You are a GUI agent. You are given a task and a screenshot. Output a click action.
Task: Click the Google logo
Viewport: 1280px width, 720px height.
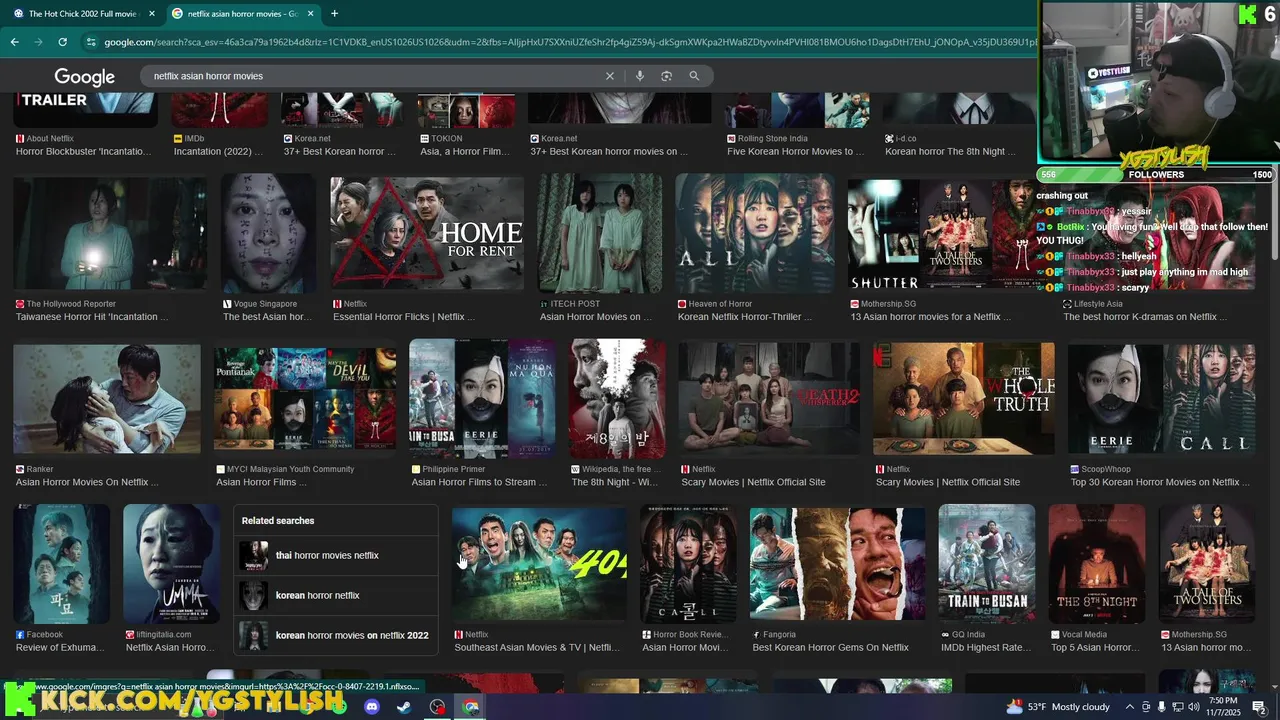[x=84, y=77]
